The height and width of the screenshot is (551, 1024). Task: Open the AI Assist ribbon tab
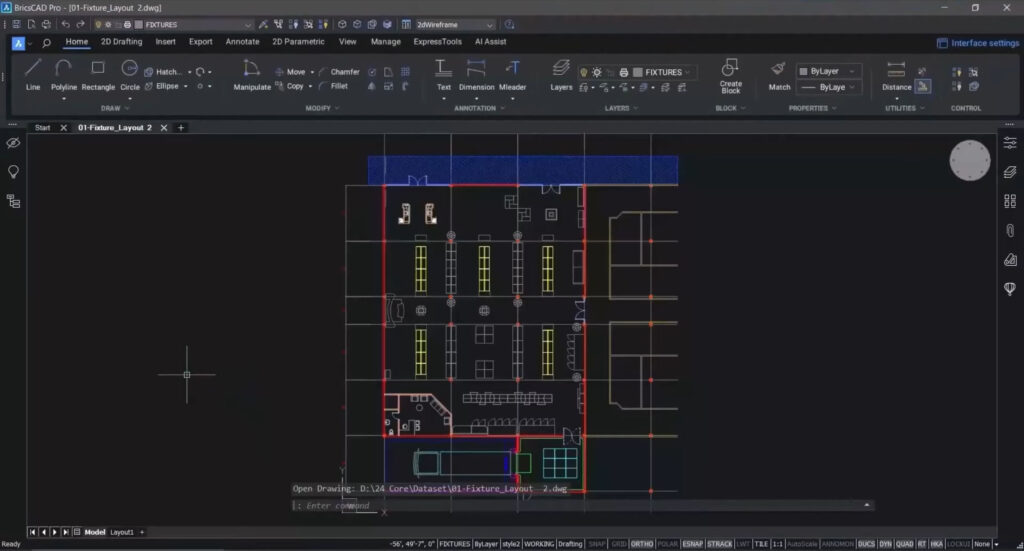[490, 42]
